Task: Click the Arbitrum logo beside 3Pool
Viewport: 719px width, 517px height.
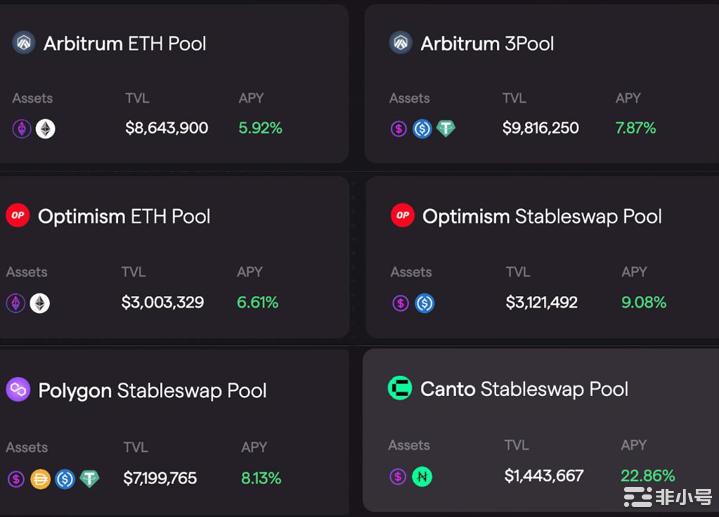Action: (400, 43)
